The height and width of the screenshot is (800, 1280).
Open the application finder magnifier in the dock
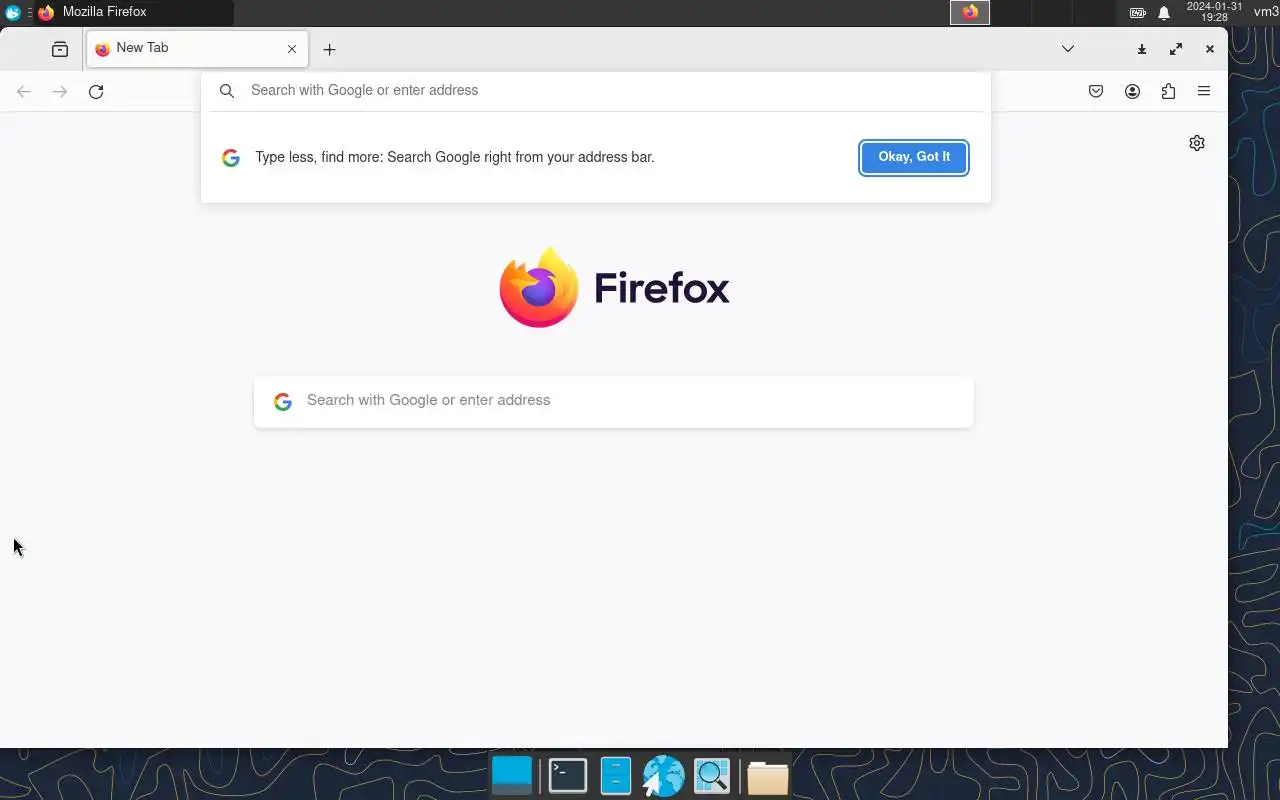(x=712, y=776)
